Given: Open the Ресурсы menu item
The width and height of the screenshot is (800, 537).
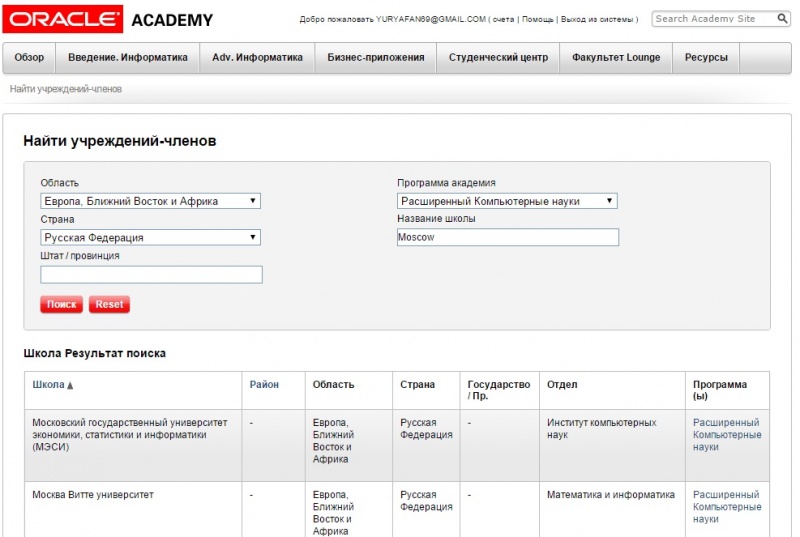Looking at the screenshot, I should pyautogui.click(x=706, y=58).
